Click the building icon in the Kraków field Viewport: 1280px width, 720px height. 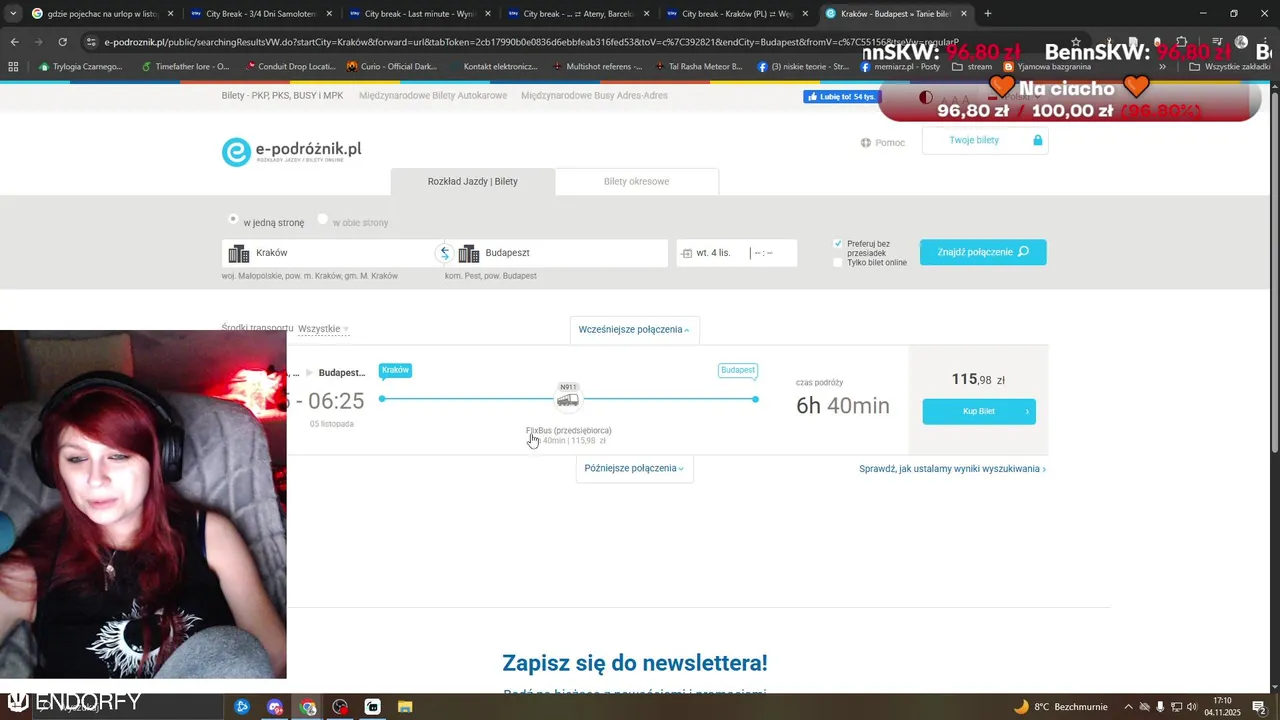238,253
